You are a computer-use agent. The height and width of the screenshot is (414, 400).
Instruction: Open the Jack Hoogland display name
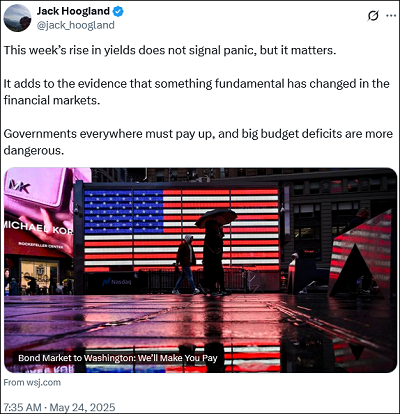point(73,11)
